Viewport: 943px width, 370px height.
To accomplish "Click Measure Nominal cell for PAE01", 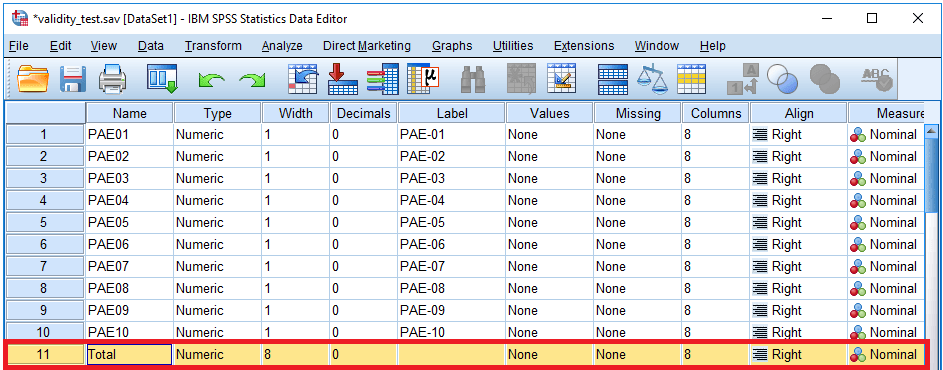I will click(x=885, y=135).
